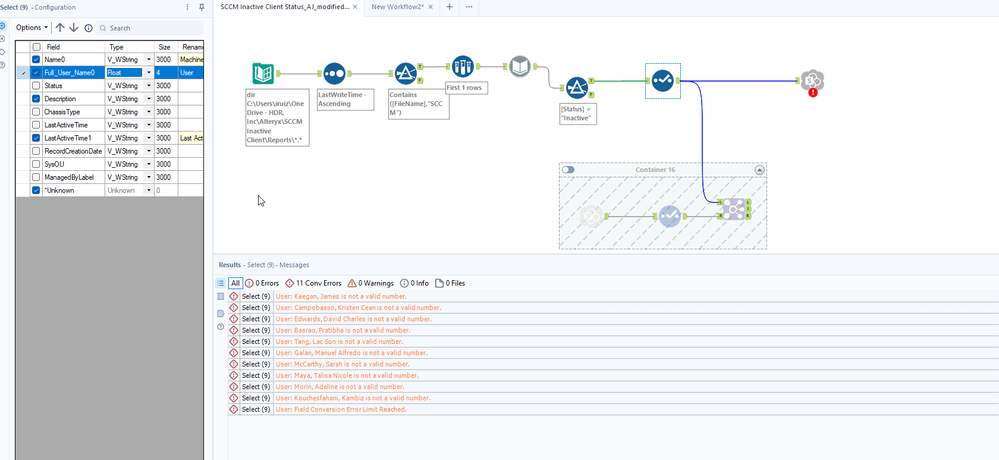Open type dropdown for Description field
Viewport: 999px width, 460px height.
point(149,99)
